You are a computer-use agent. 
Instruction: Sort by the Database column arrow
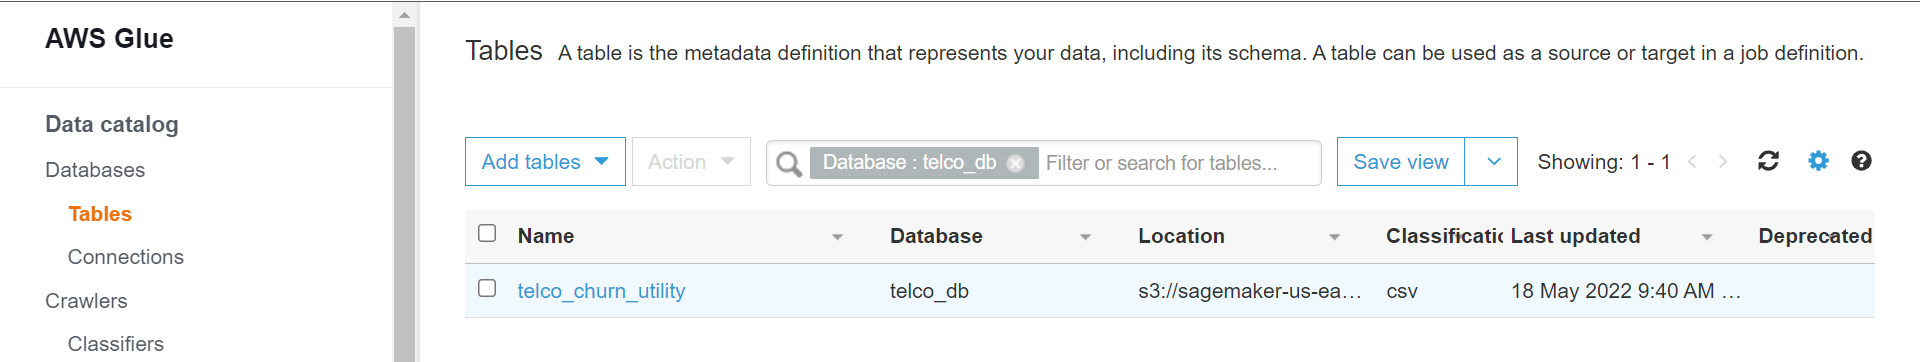point(1085,237)
